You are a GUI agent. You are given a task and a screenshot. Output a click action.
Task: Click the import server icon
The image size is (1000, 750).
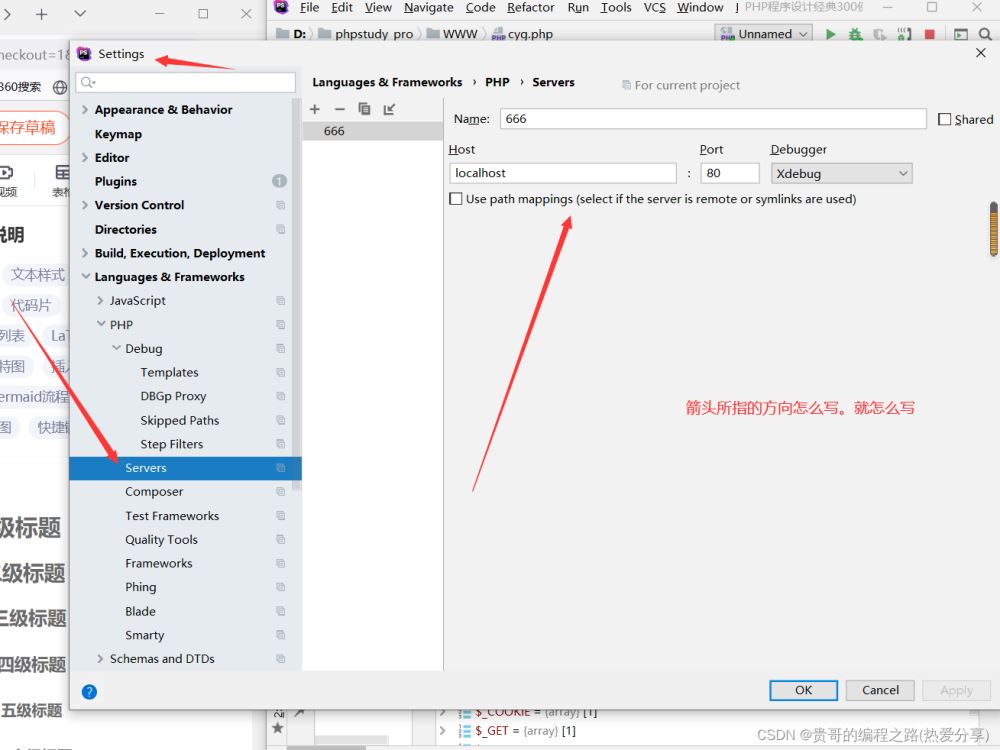click(x=389, y=109)
